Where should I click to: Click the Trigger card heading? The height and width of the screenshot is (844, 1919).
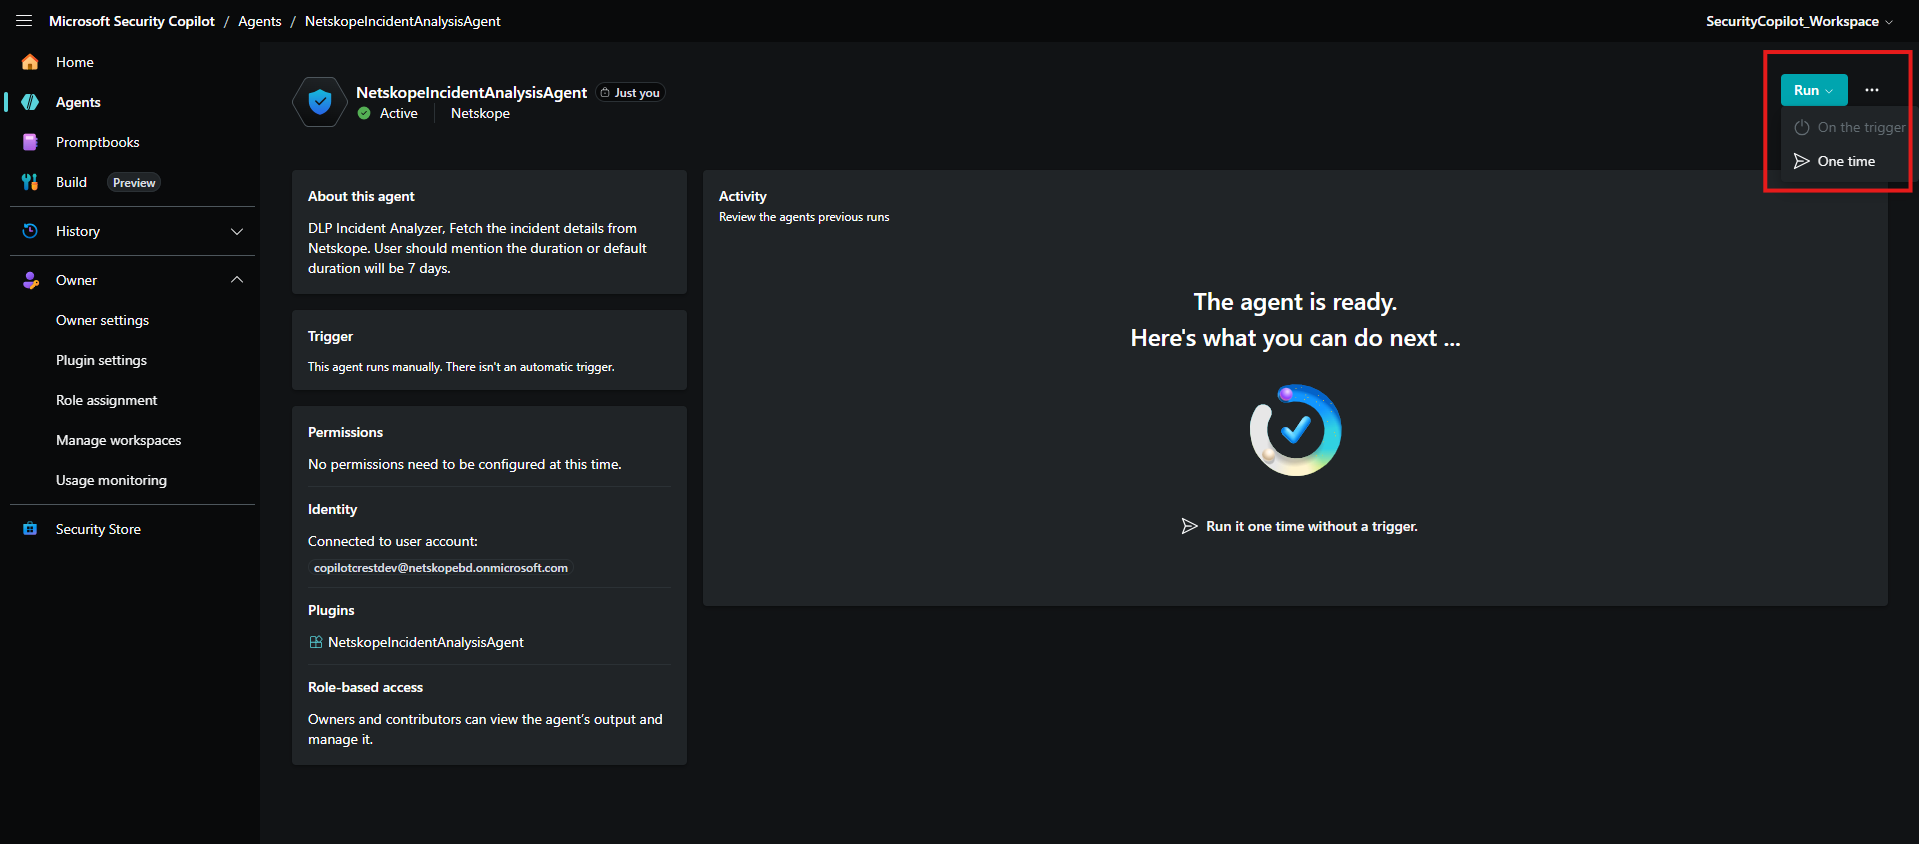330,336
